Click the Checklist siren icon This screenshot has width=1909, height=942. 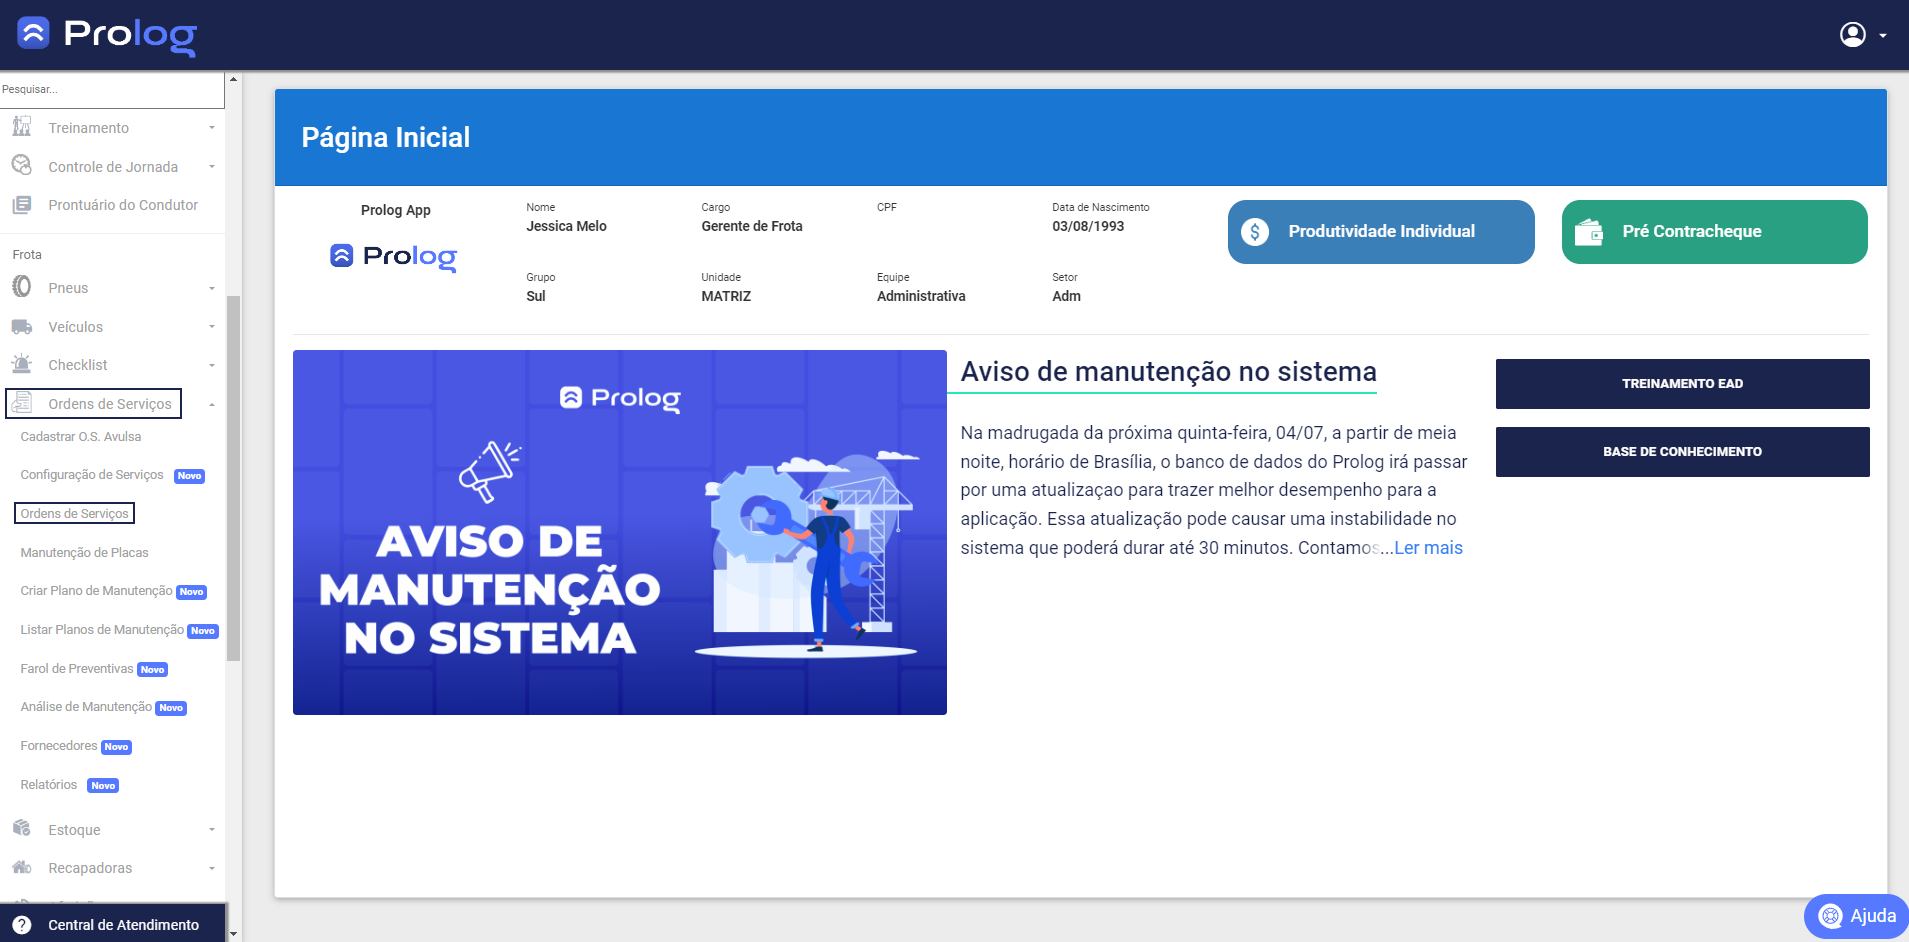click(x=21, y=364)
